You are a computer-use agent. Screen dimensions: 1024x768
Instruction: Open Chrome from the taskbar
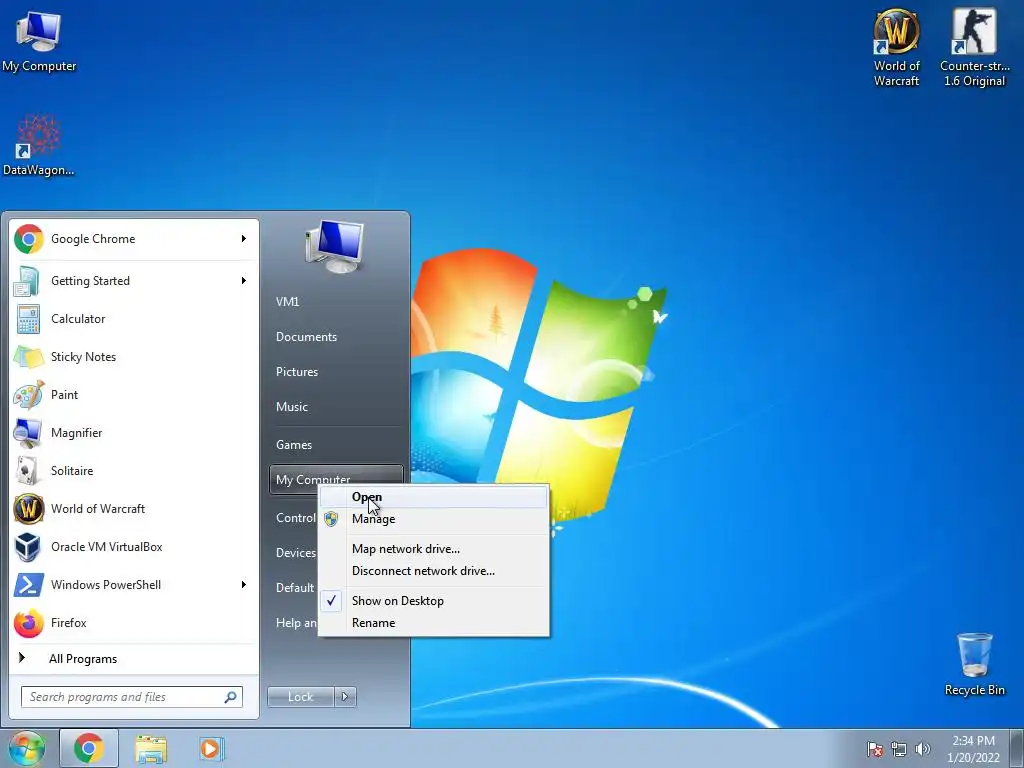89,748
